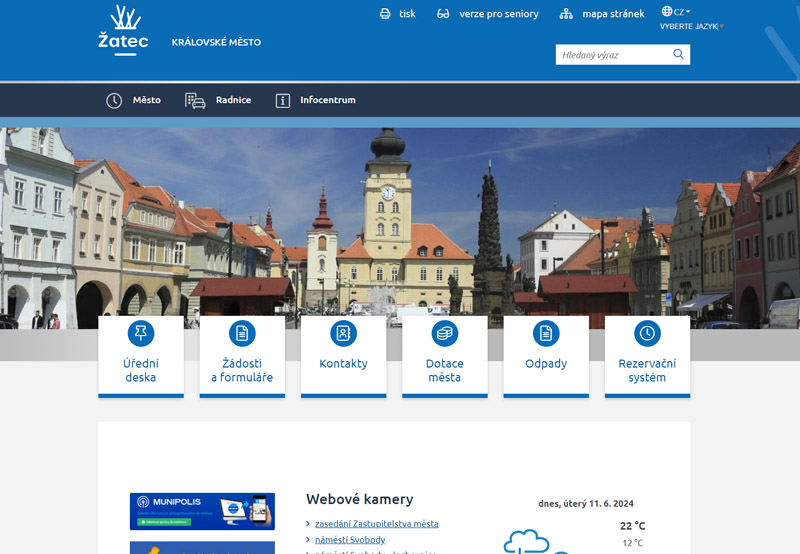This screenshot has height=554, width=800.
Task: Expand the Vyberte jazyk selector
Action: tap(691, 27)
